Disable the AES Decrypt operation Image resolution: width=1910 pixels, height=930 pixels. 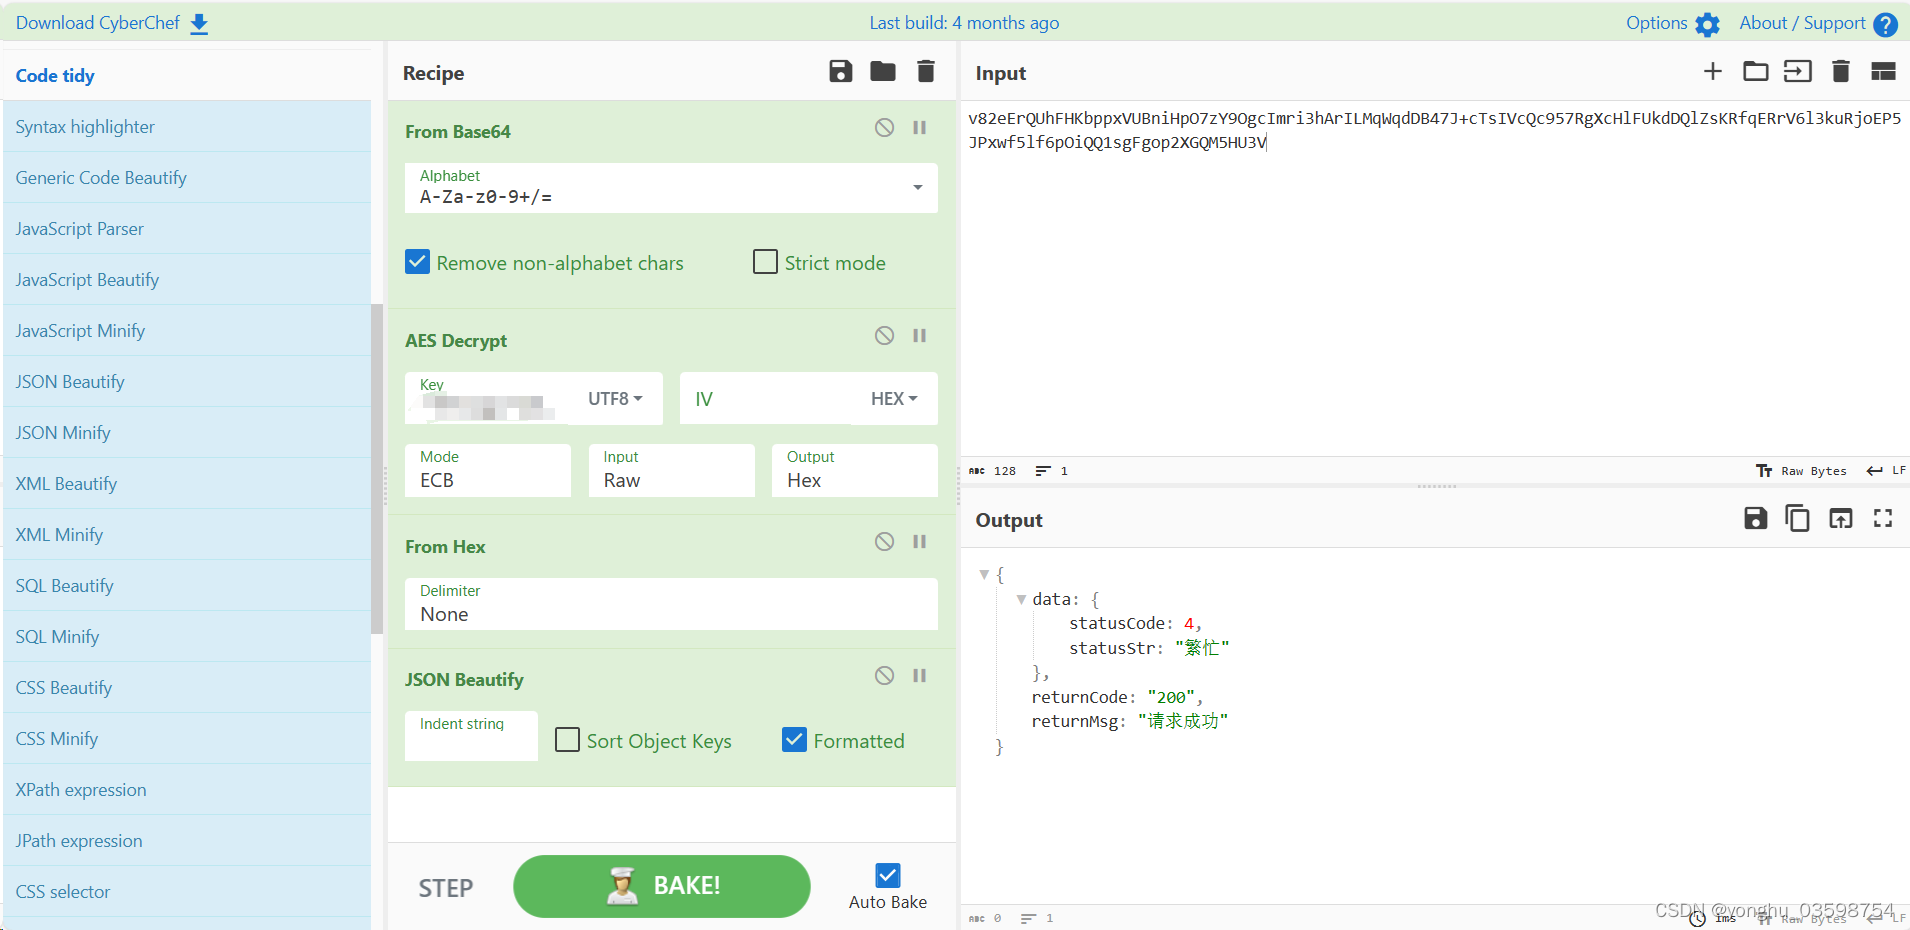[x=885, y=335]
